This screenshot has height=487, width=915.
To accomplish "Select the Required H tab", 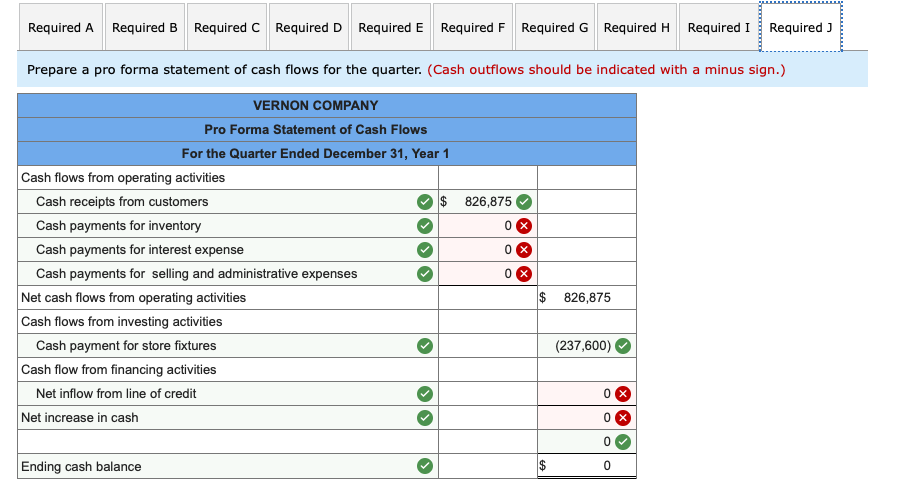I will pos(637,27).
